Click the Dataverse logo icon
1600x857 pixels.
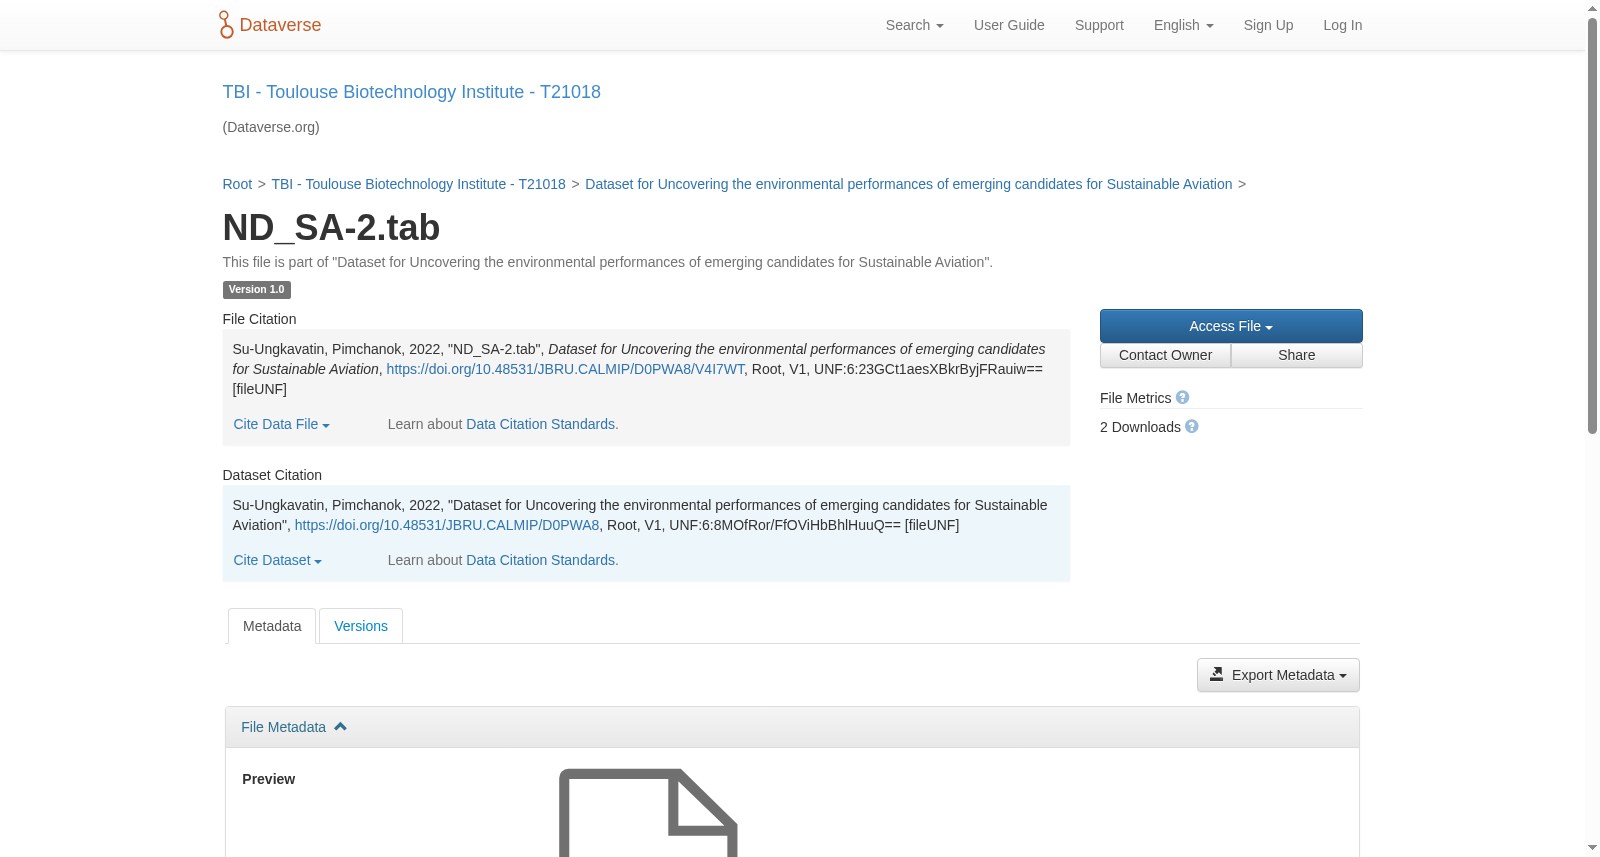coord(226,25)
